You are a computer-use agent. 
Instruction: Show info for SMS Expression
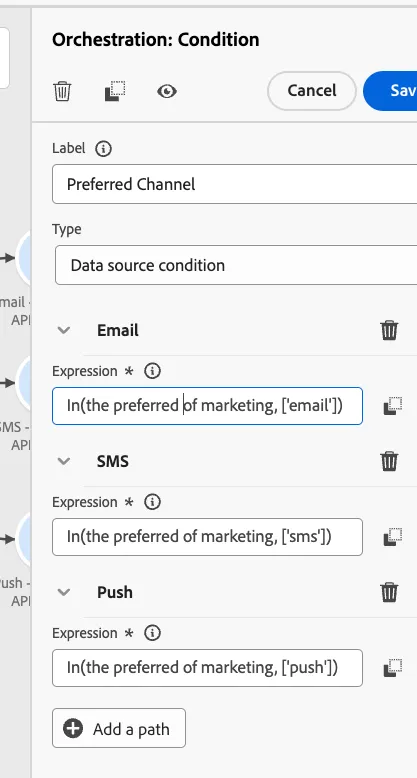(152, 502)
